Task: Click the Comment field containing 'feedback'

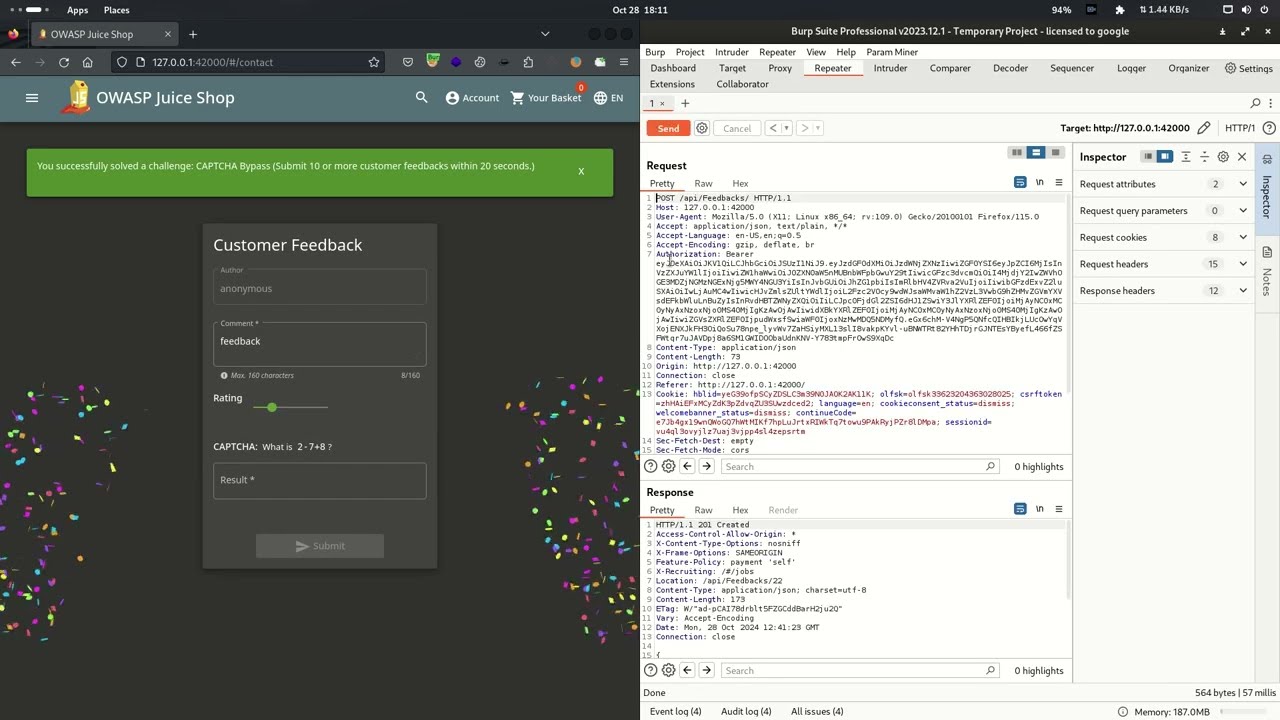Action: (x=319, y=342)
